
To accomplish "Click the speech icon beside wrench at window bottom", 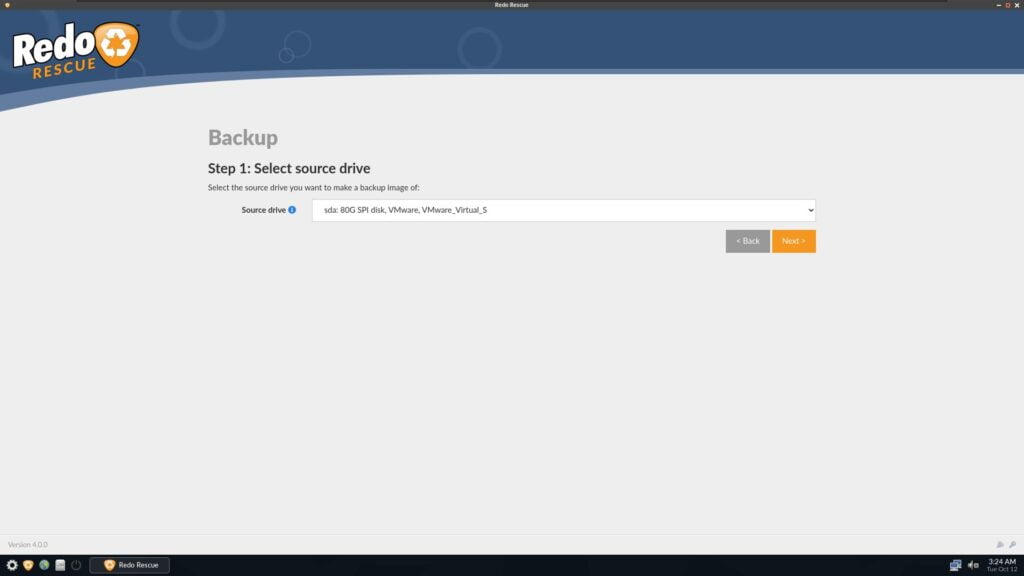I will 1000,544.
